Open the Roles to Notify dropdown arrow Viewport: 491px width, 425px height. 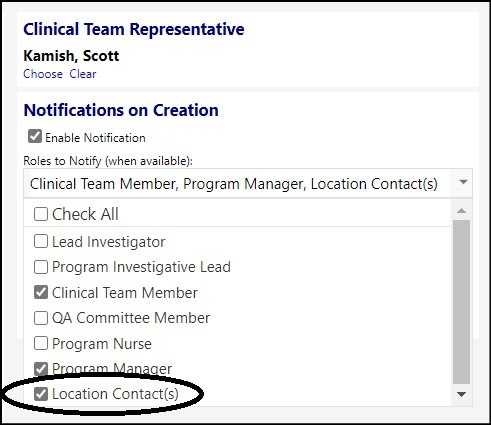pyautogui.click(x=463, y=182)
